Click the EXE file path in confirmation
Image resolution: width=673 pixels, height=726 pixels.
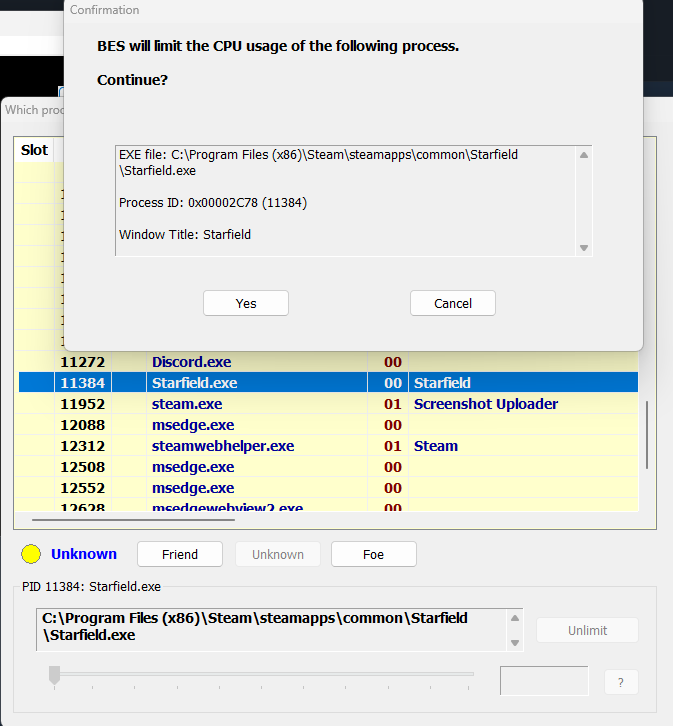[x=318, y=163]
